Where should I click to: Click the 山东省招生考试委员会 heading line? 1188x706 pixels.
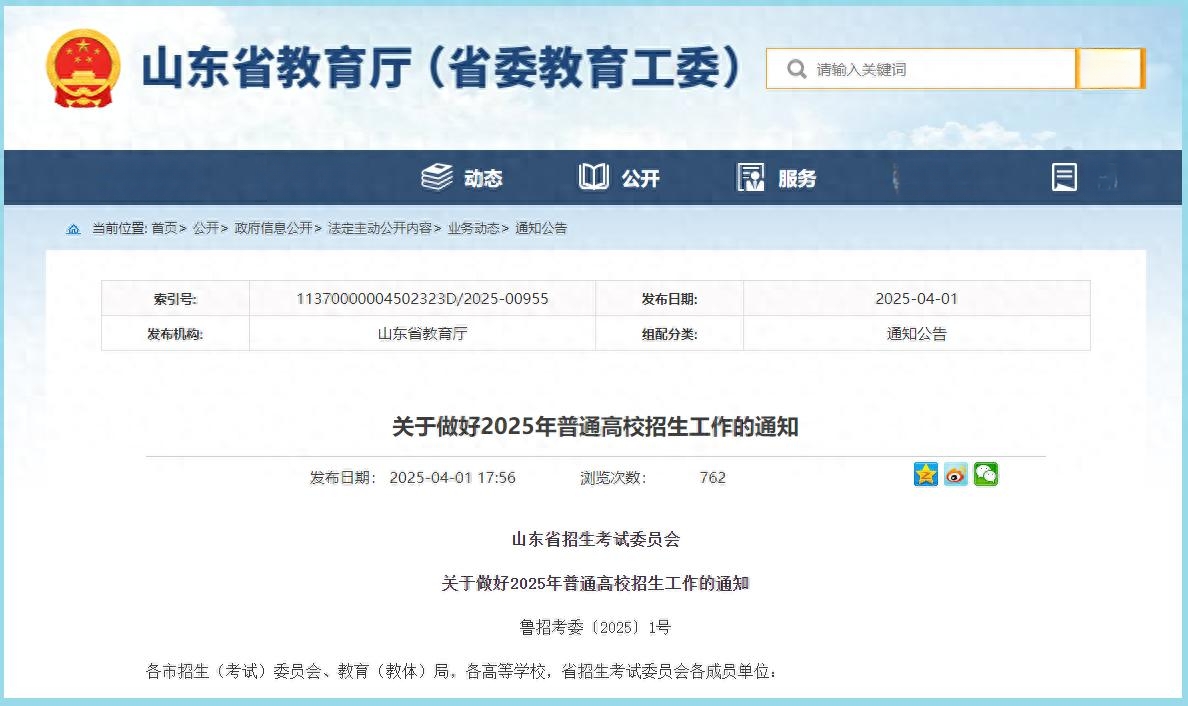[596, 539]
